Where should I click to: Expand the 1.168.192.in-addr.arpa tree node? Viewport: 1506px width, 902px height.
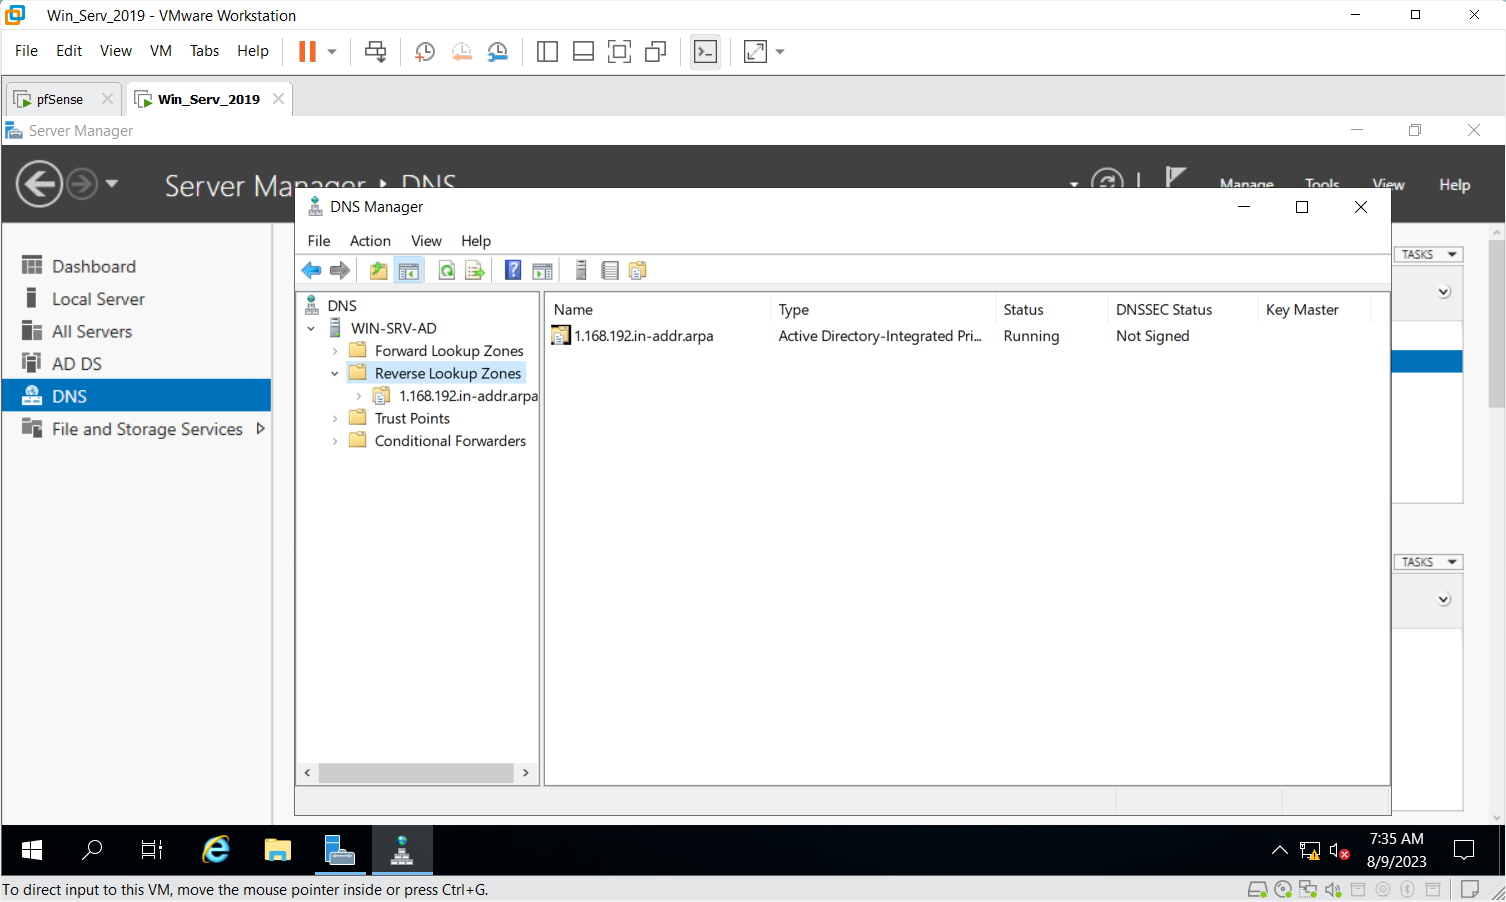359,396
